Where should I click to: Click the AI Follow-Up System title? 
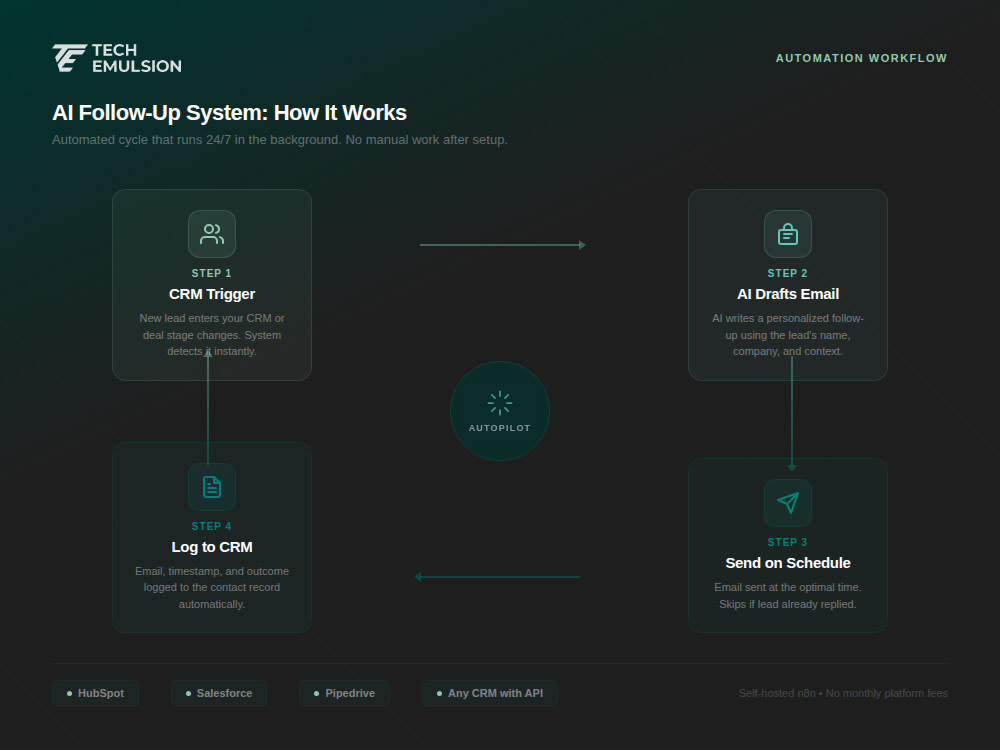coord(230,113)
